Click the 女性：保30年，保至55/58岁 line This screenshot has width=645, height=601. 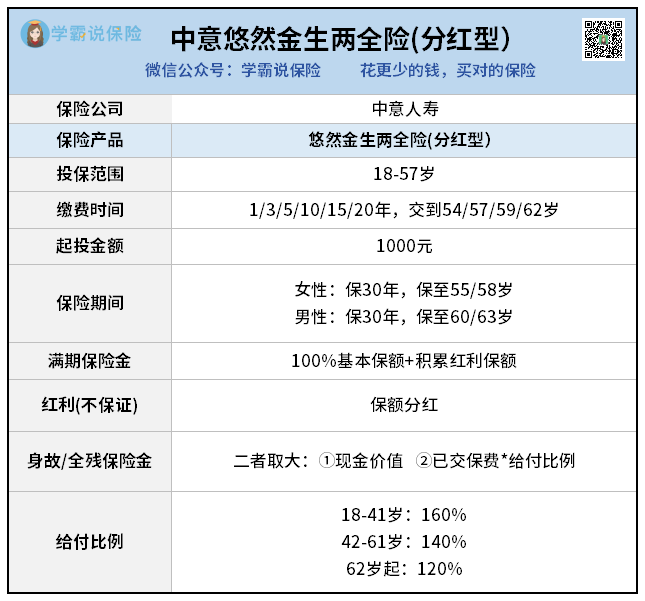pos(404,290)
